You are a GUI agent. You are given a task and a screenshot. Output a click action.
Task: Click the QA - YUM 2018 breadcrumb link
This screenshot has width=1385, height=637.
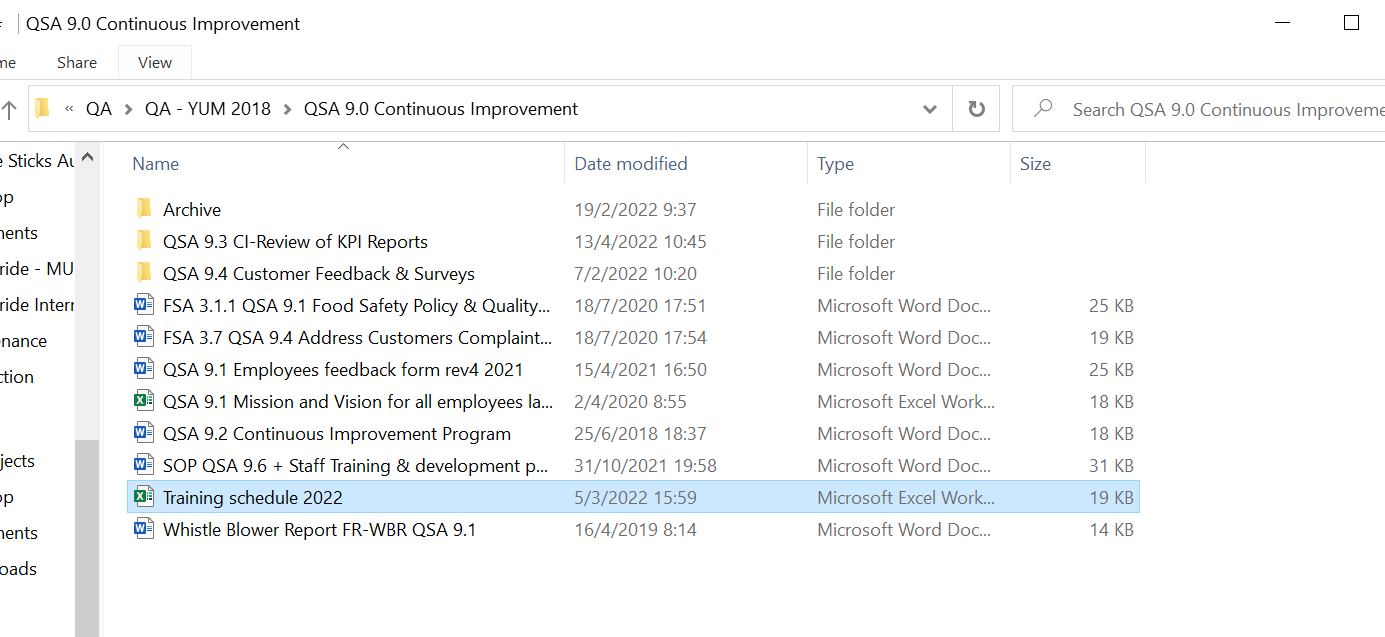click(x=208, y=109)
